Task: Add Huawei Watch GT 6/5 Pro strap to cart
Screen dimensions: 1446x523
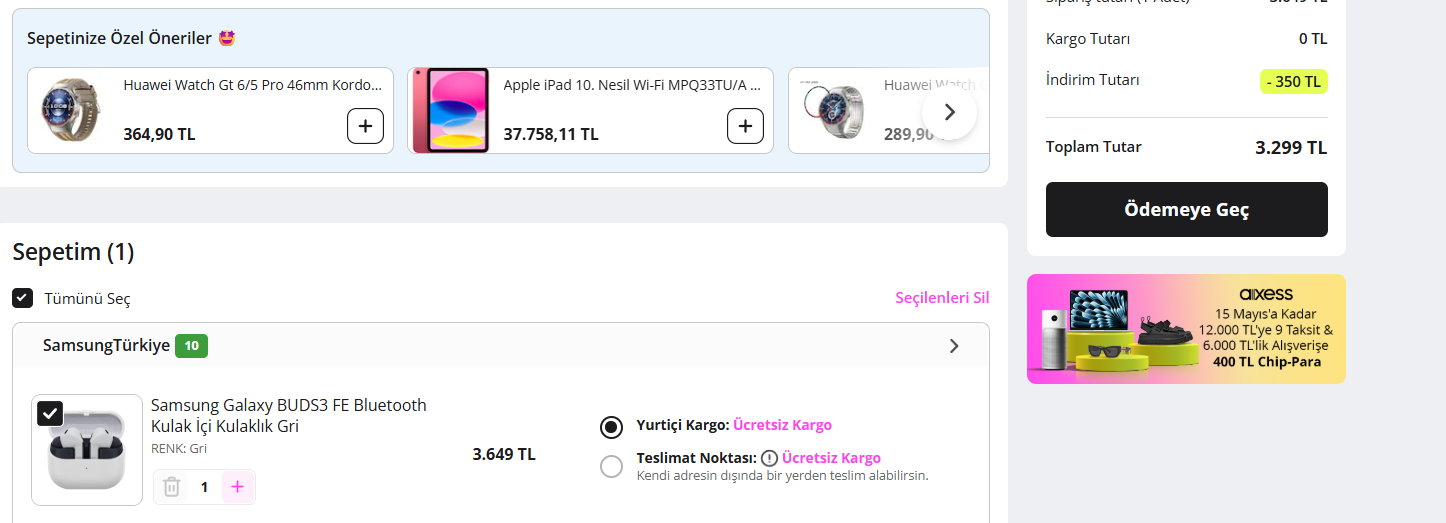Action: click(365, 126)
